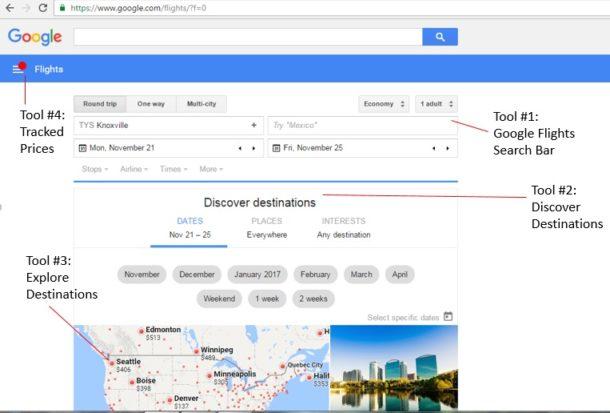
Task: Choose the April month chip
Action: [400, 274]
